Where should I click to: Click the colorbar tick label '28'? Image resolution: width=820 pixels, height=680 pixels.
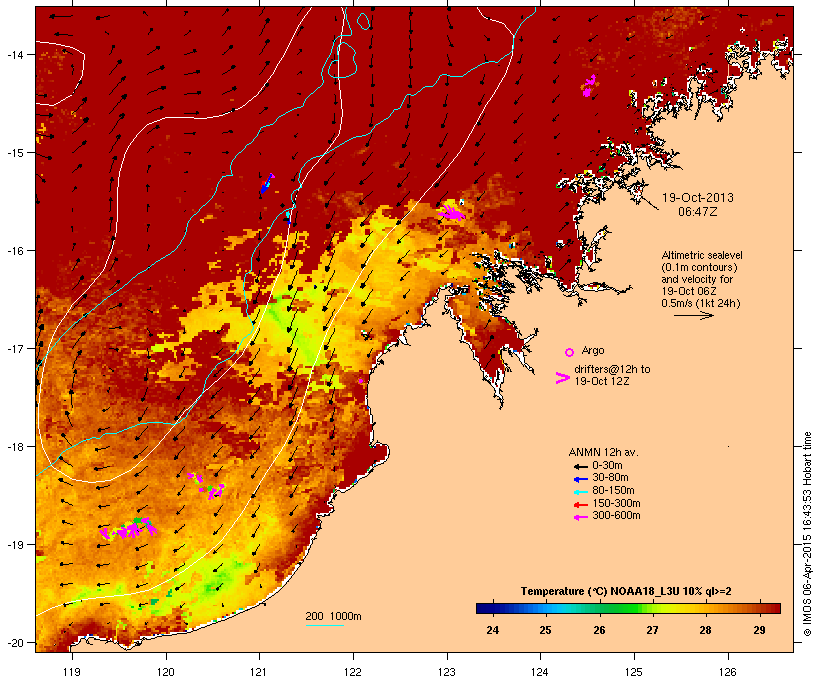[x=705, y=630]
